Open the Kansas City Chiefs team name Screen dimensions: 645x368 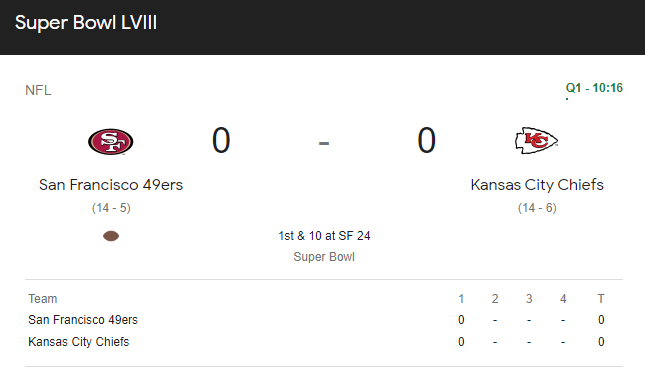[x=537, y=185]
